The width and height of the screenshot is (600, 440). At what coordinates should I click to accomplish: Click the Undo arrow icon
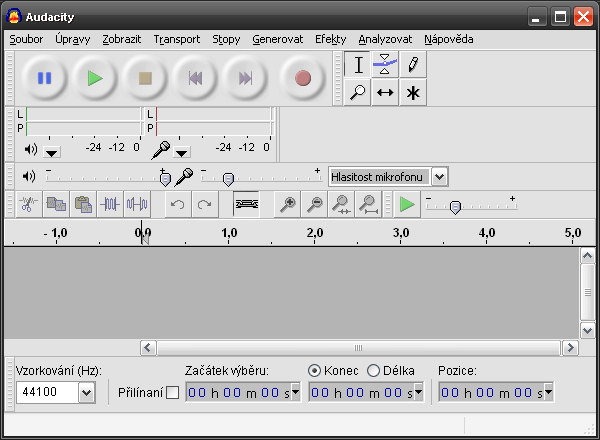tap(178, 204)
